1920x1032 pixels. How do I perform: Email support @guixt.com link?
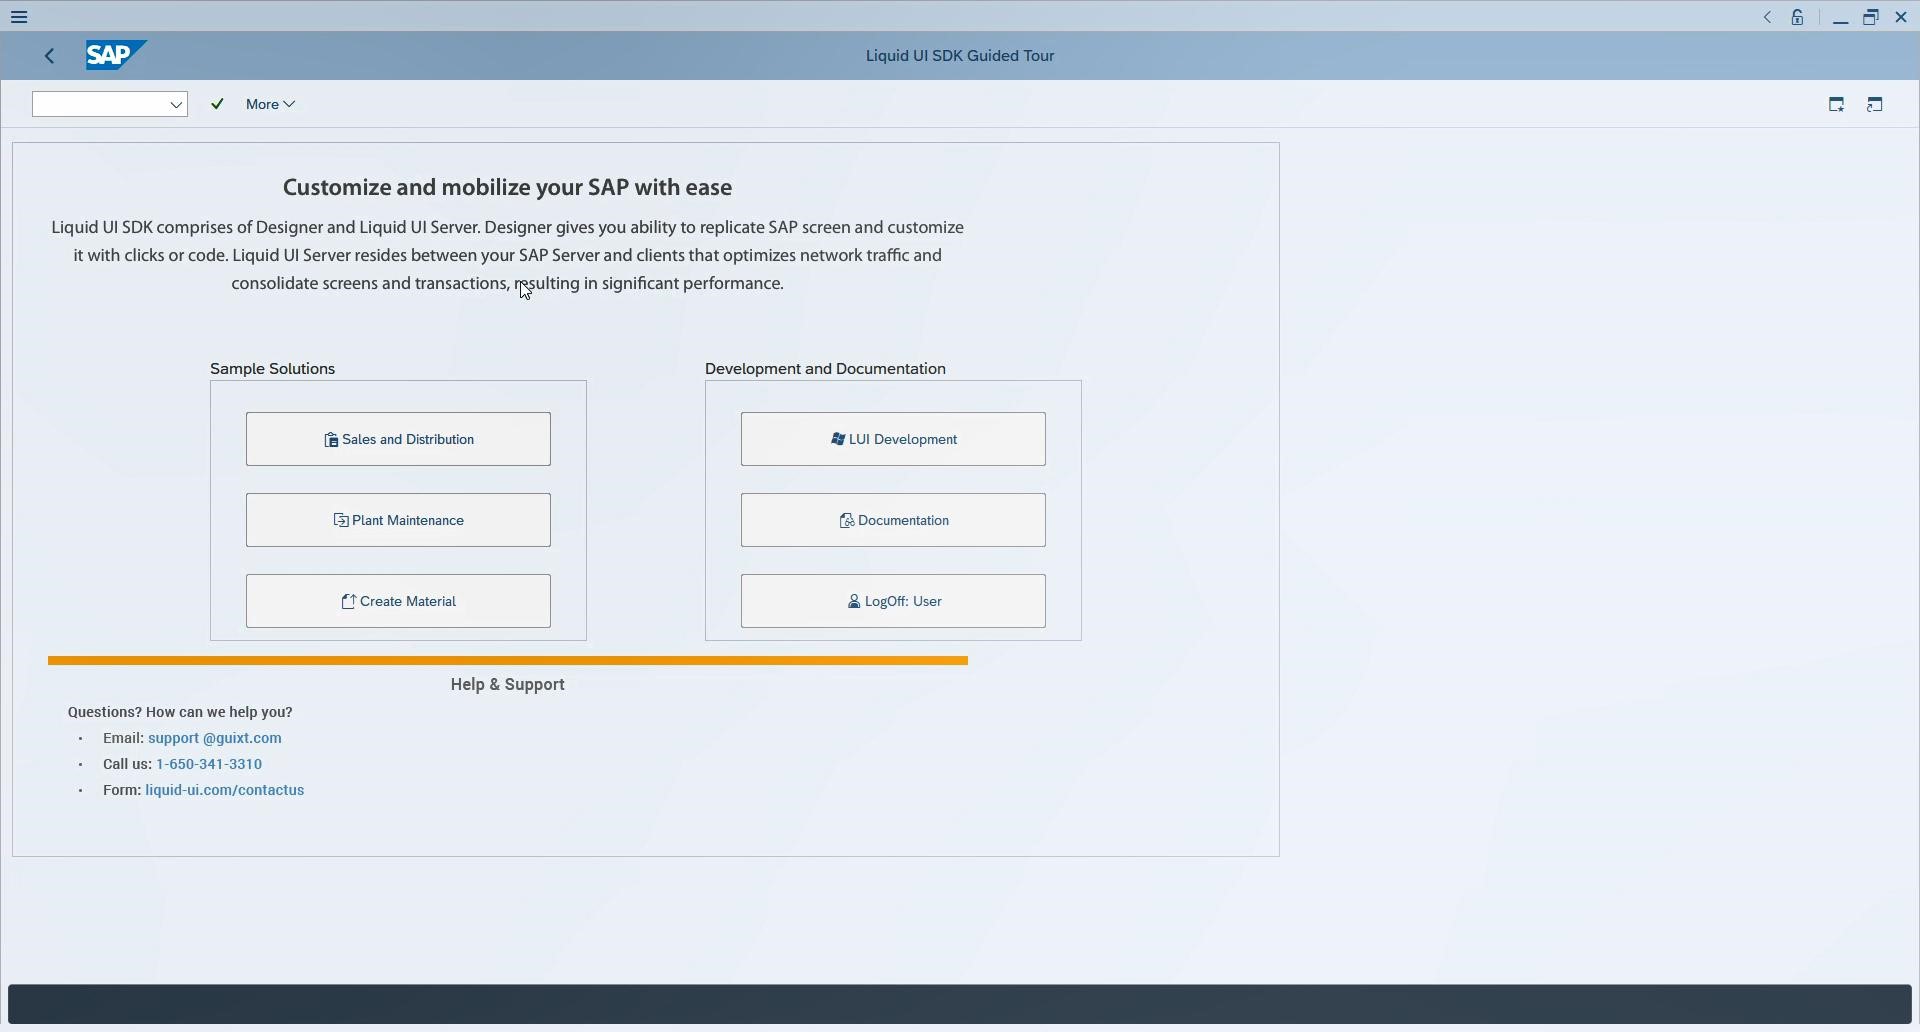coord(215,738)
